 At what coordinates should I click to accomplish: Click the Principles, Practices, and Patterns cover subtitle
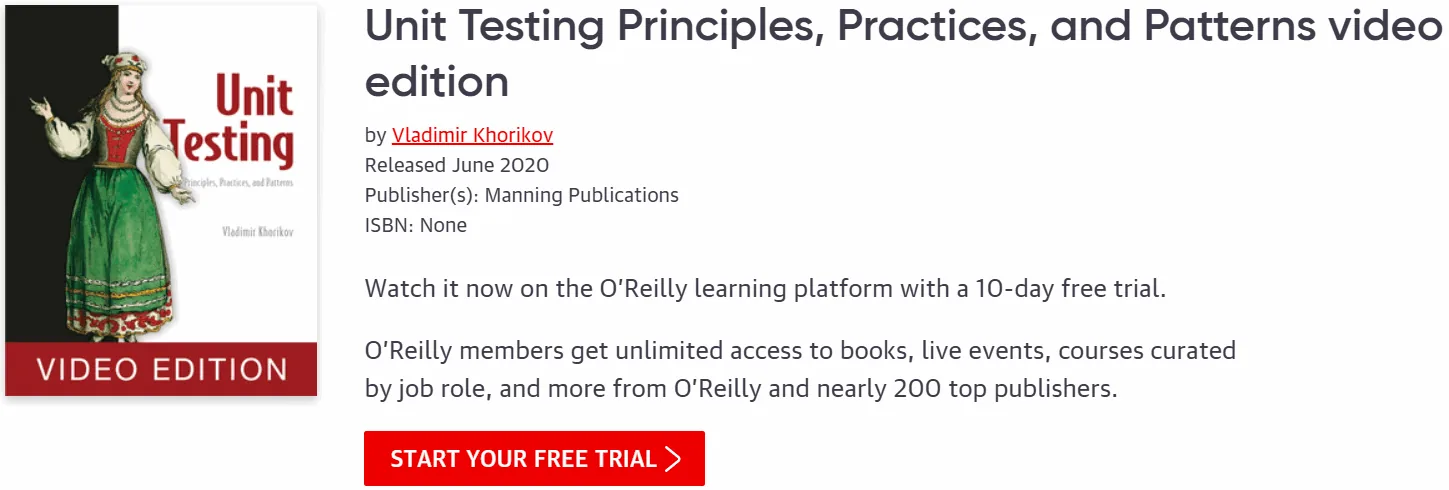pyautogui.click(x=243, y=183)
